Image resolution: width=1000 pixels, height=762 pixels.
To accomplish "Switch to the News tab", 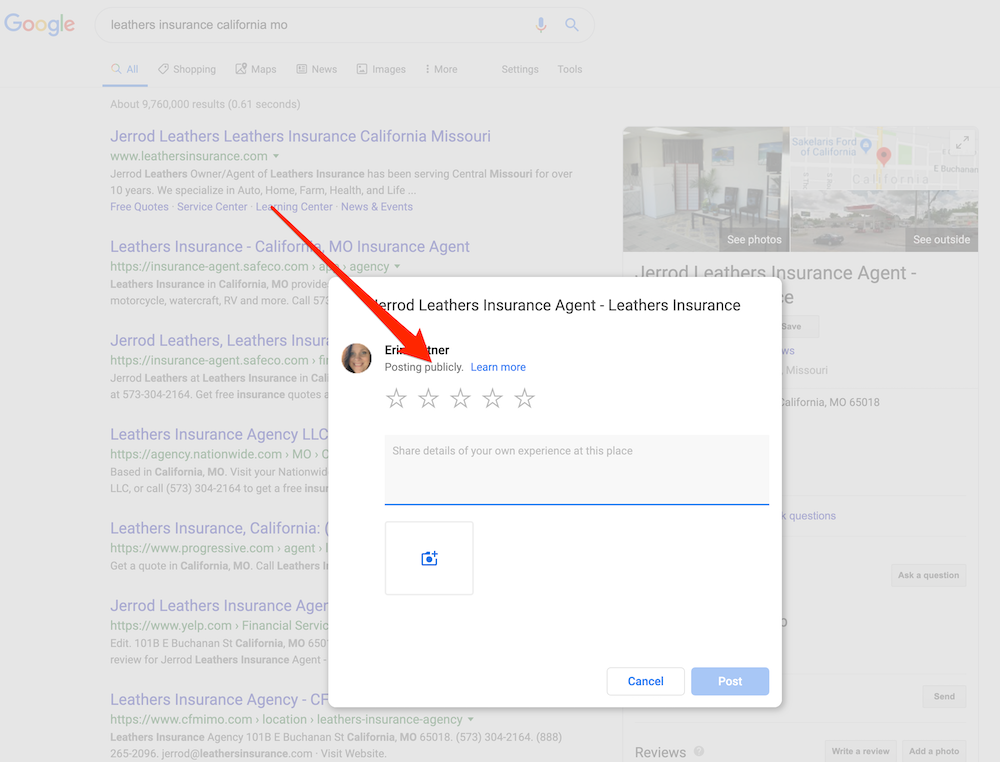I will [317, 69].
